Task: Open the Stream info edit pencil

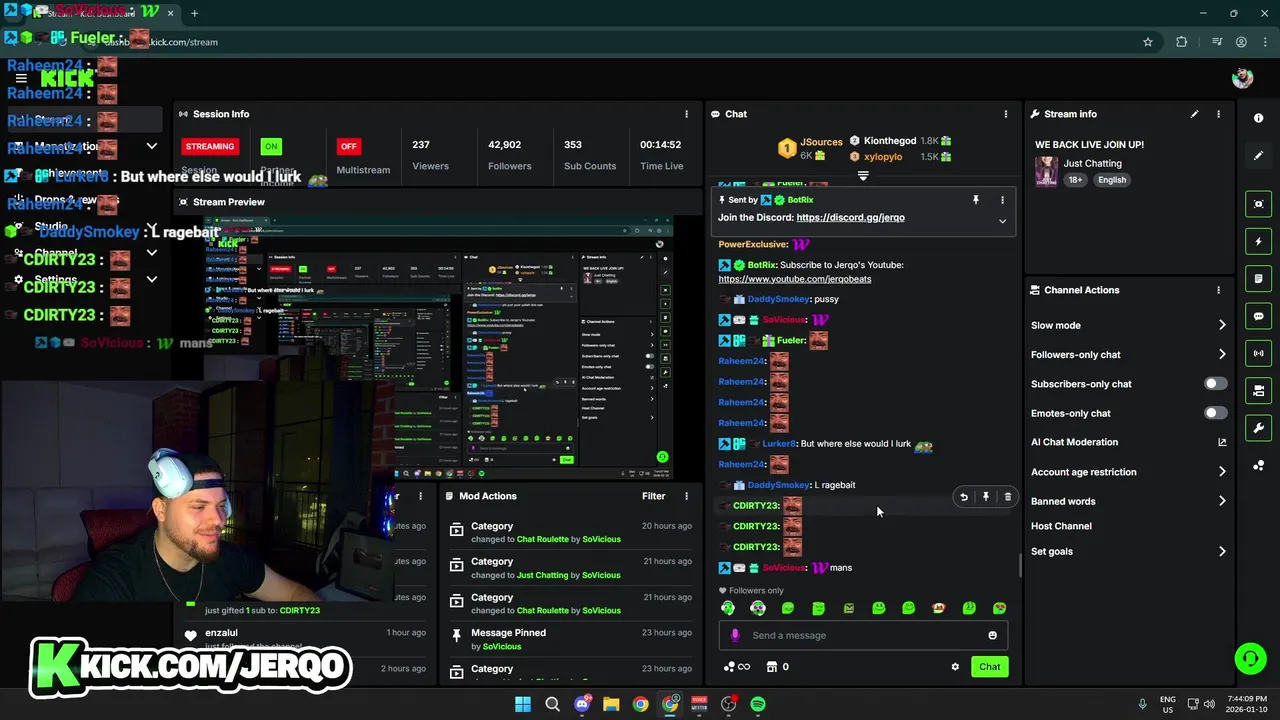Action: point(1194,114)
